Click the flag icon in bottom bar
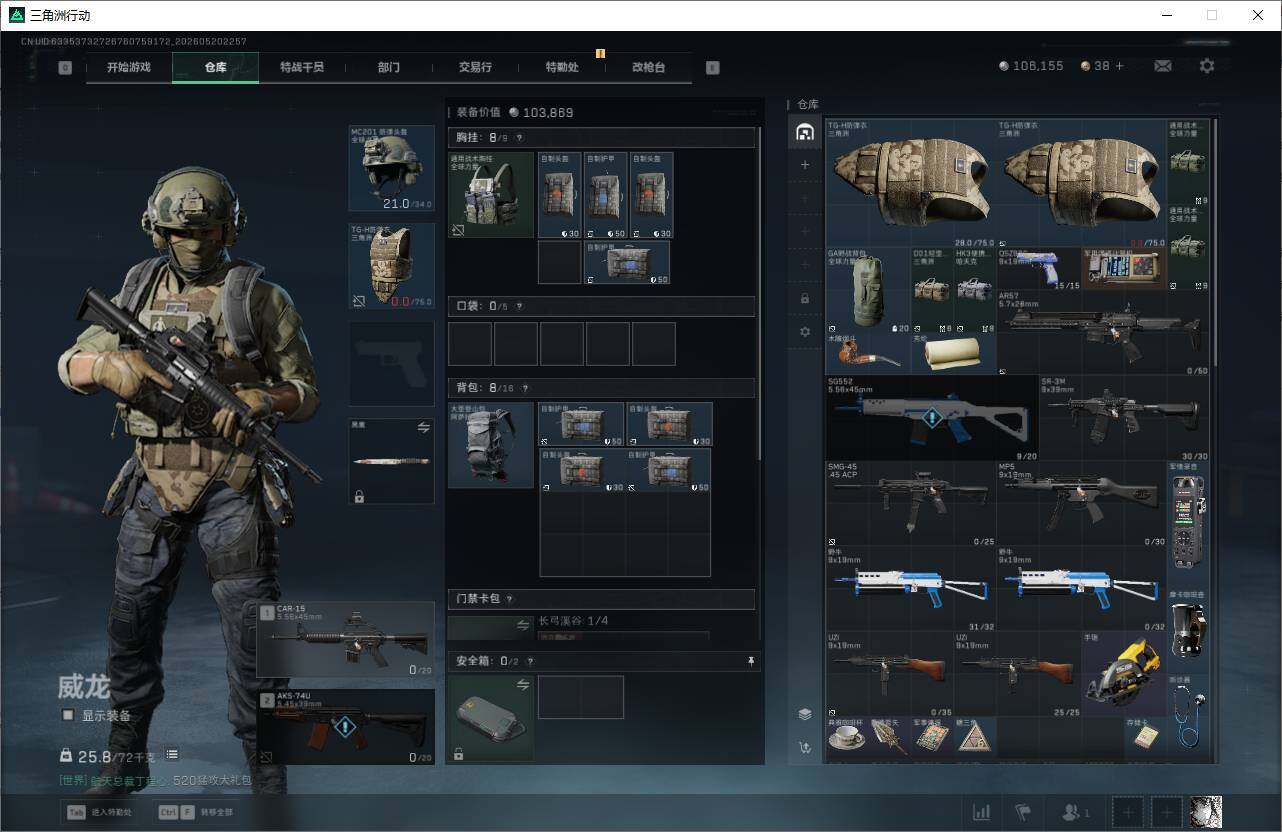 point(1023,812)
